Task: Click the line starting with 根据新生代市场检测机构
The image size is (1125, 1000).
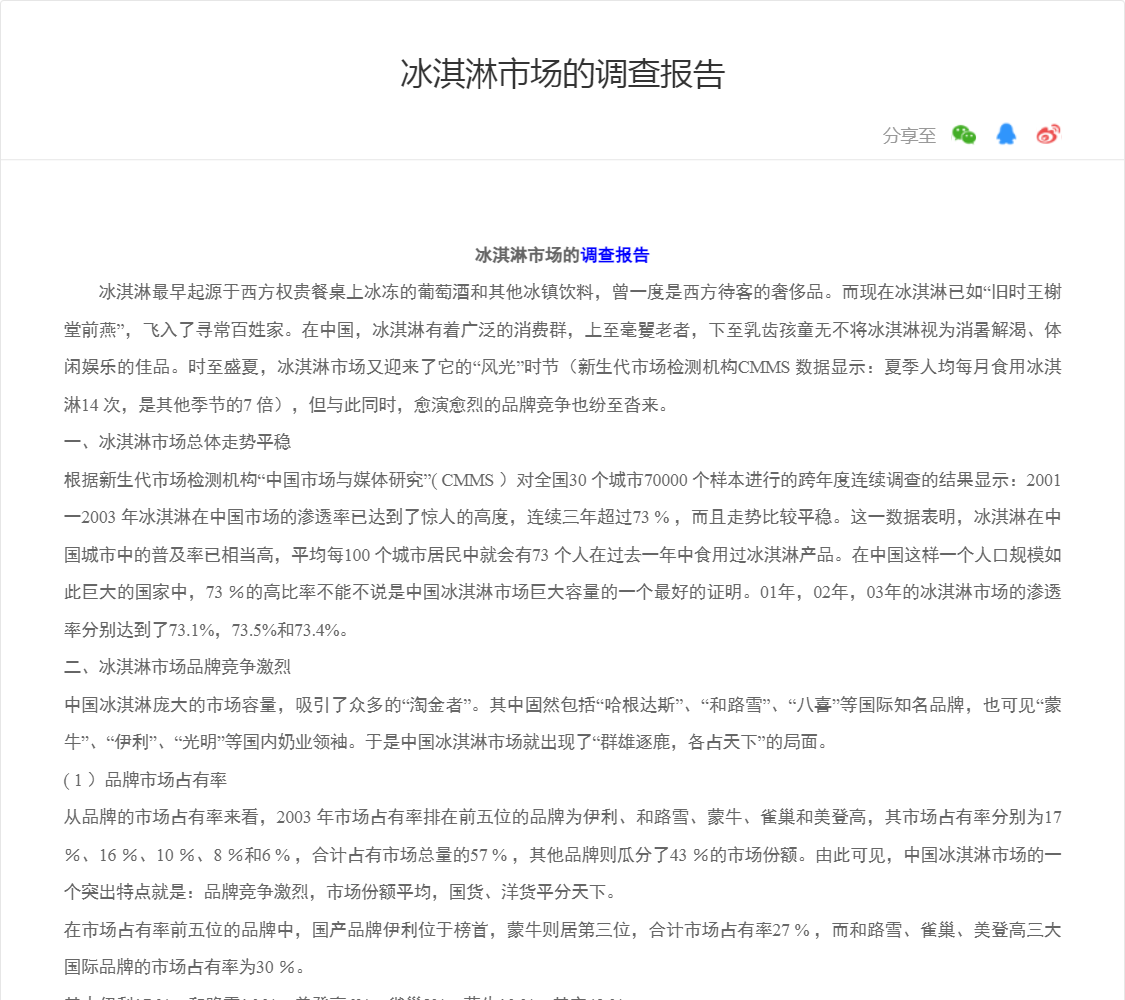Action: point(562,480)
